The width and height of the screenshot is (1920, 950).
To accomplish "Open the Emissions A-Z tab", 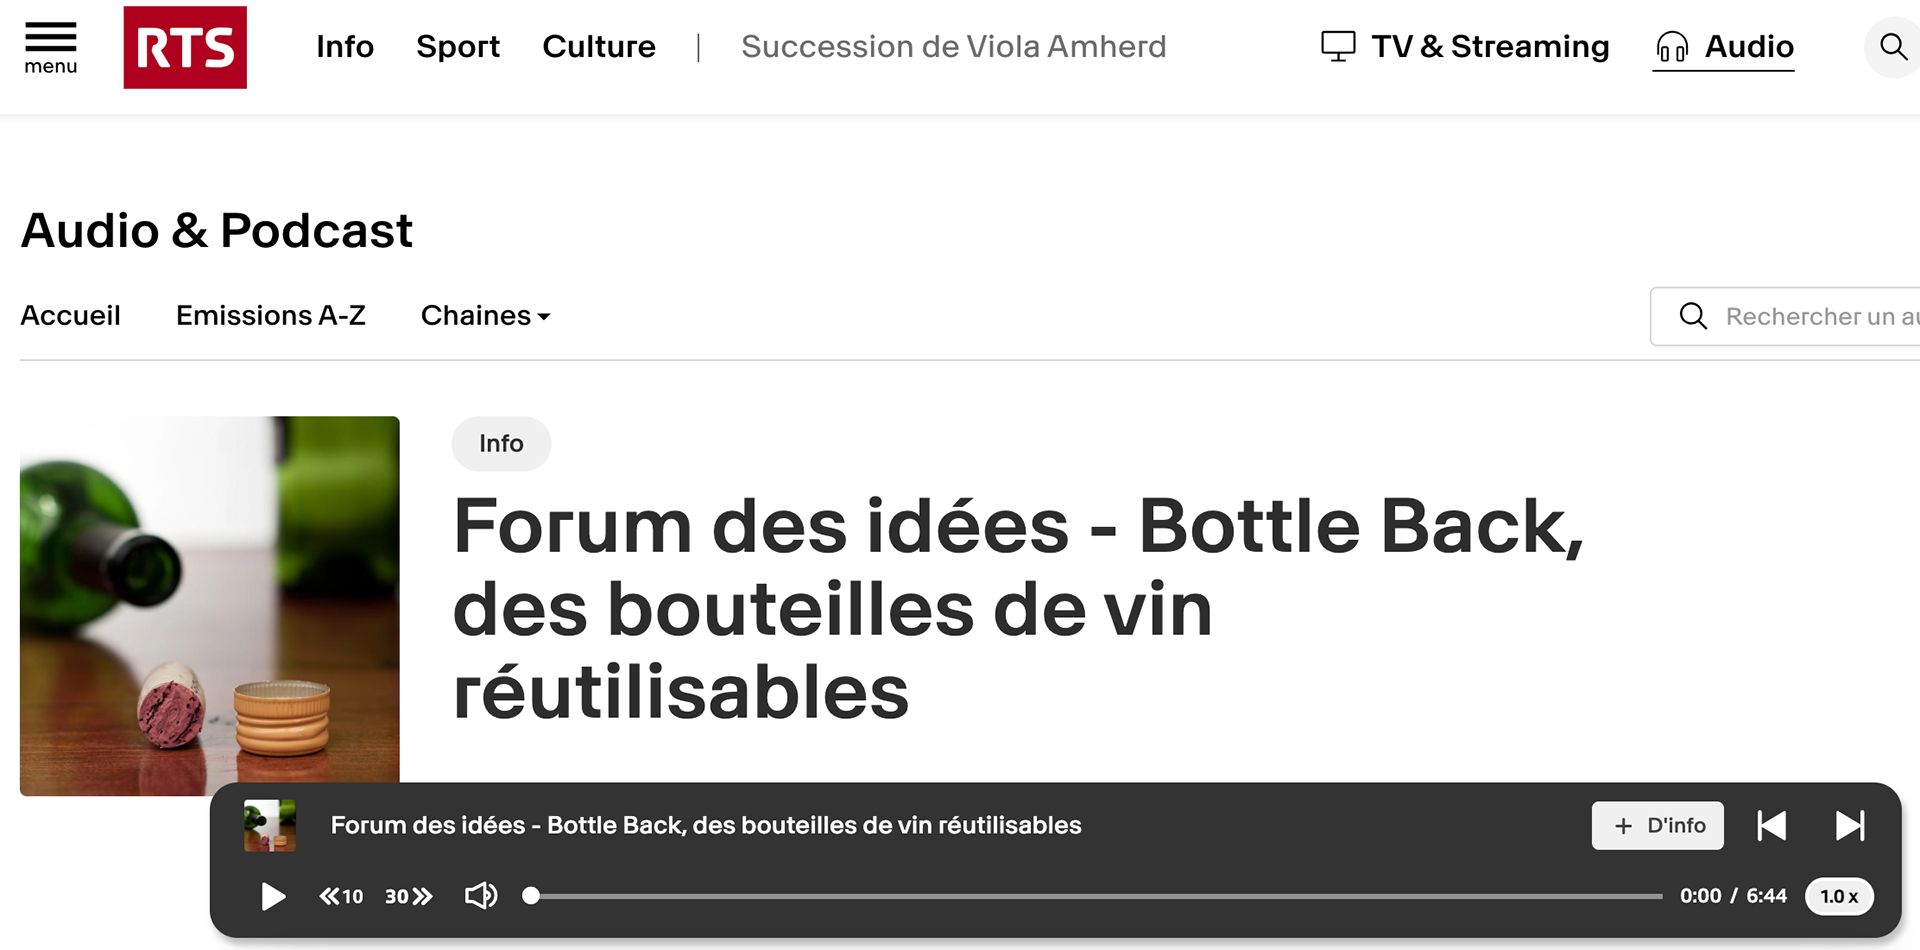I will click(x=271, y=316).
